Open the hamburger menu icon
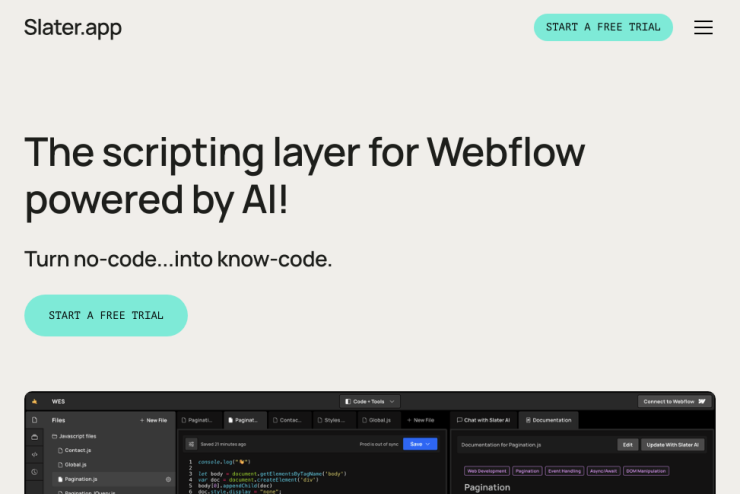Viewport: 740px width, 494px height. click(x=703, y=27)
